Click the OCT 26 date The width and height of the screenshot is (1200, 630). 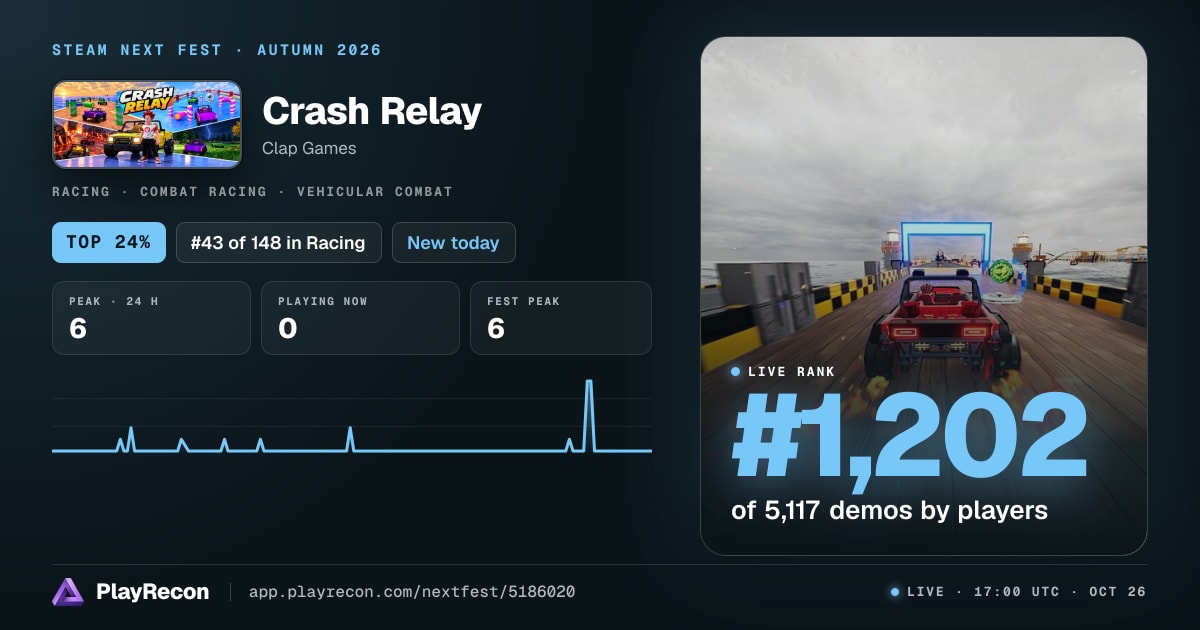1118,592
